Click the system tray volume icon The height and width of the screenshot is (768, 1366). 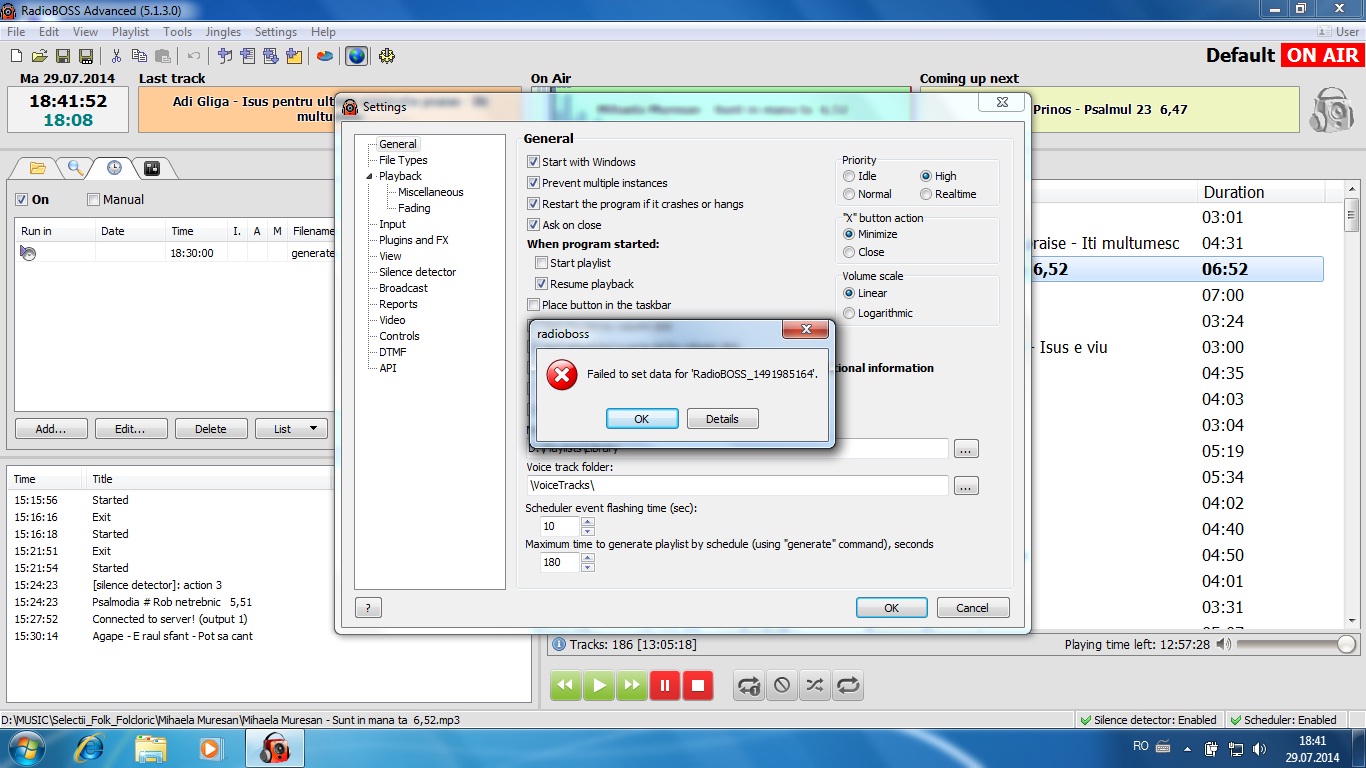1260,748
